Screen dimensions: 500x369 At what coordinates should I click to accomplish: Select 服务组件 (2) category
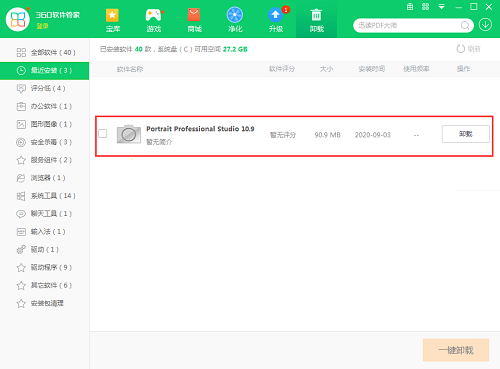(x=45, y=160)
